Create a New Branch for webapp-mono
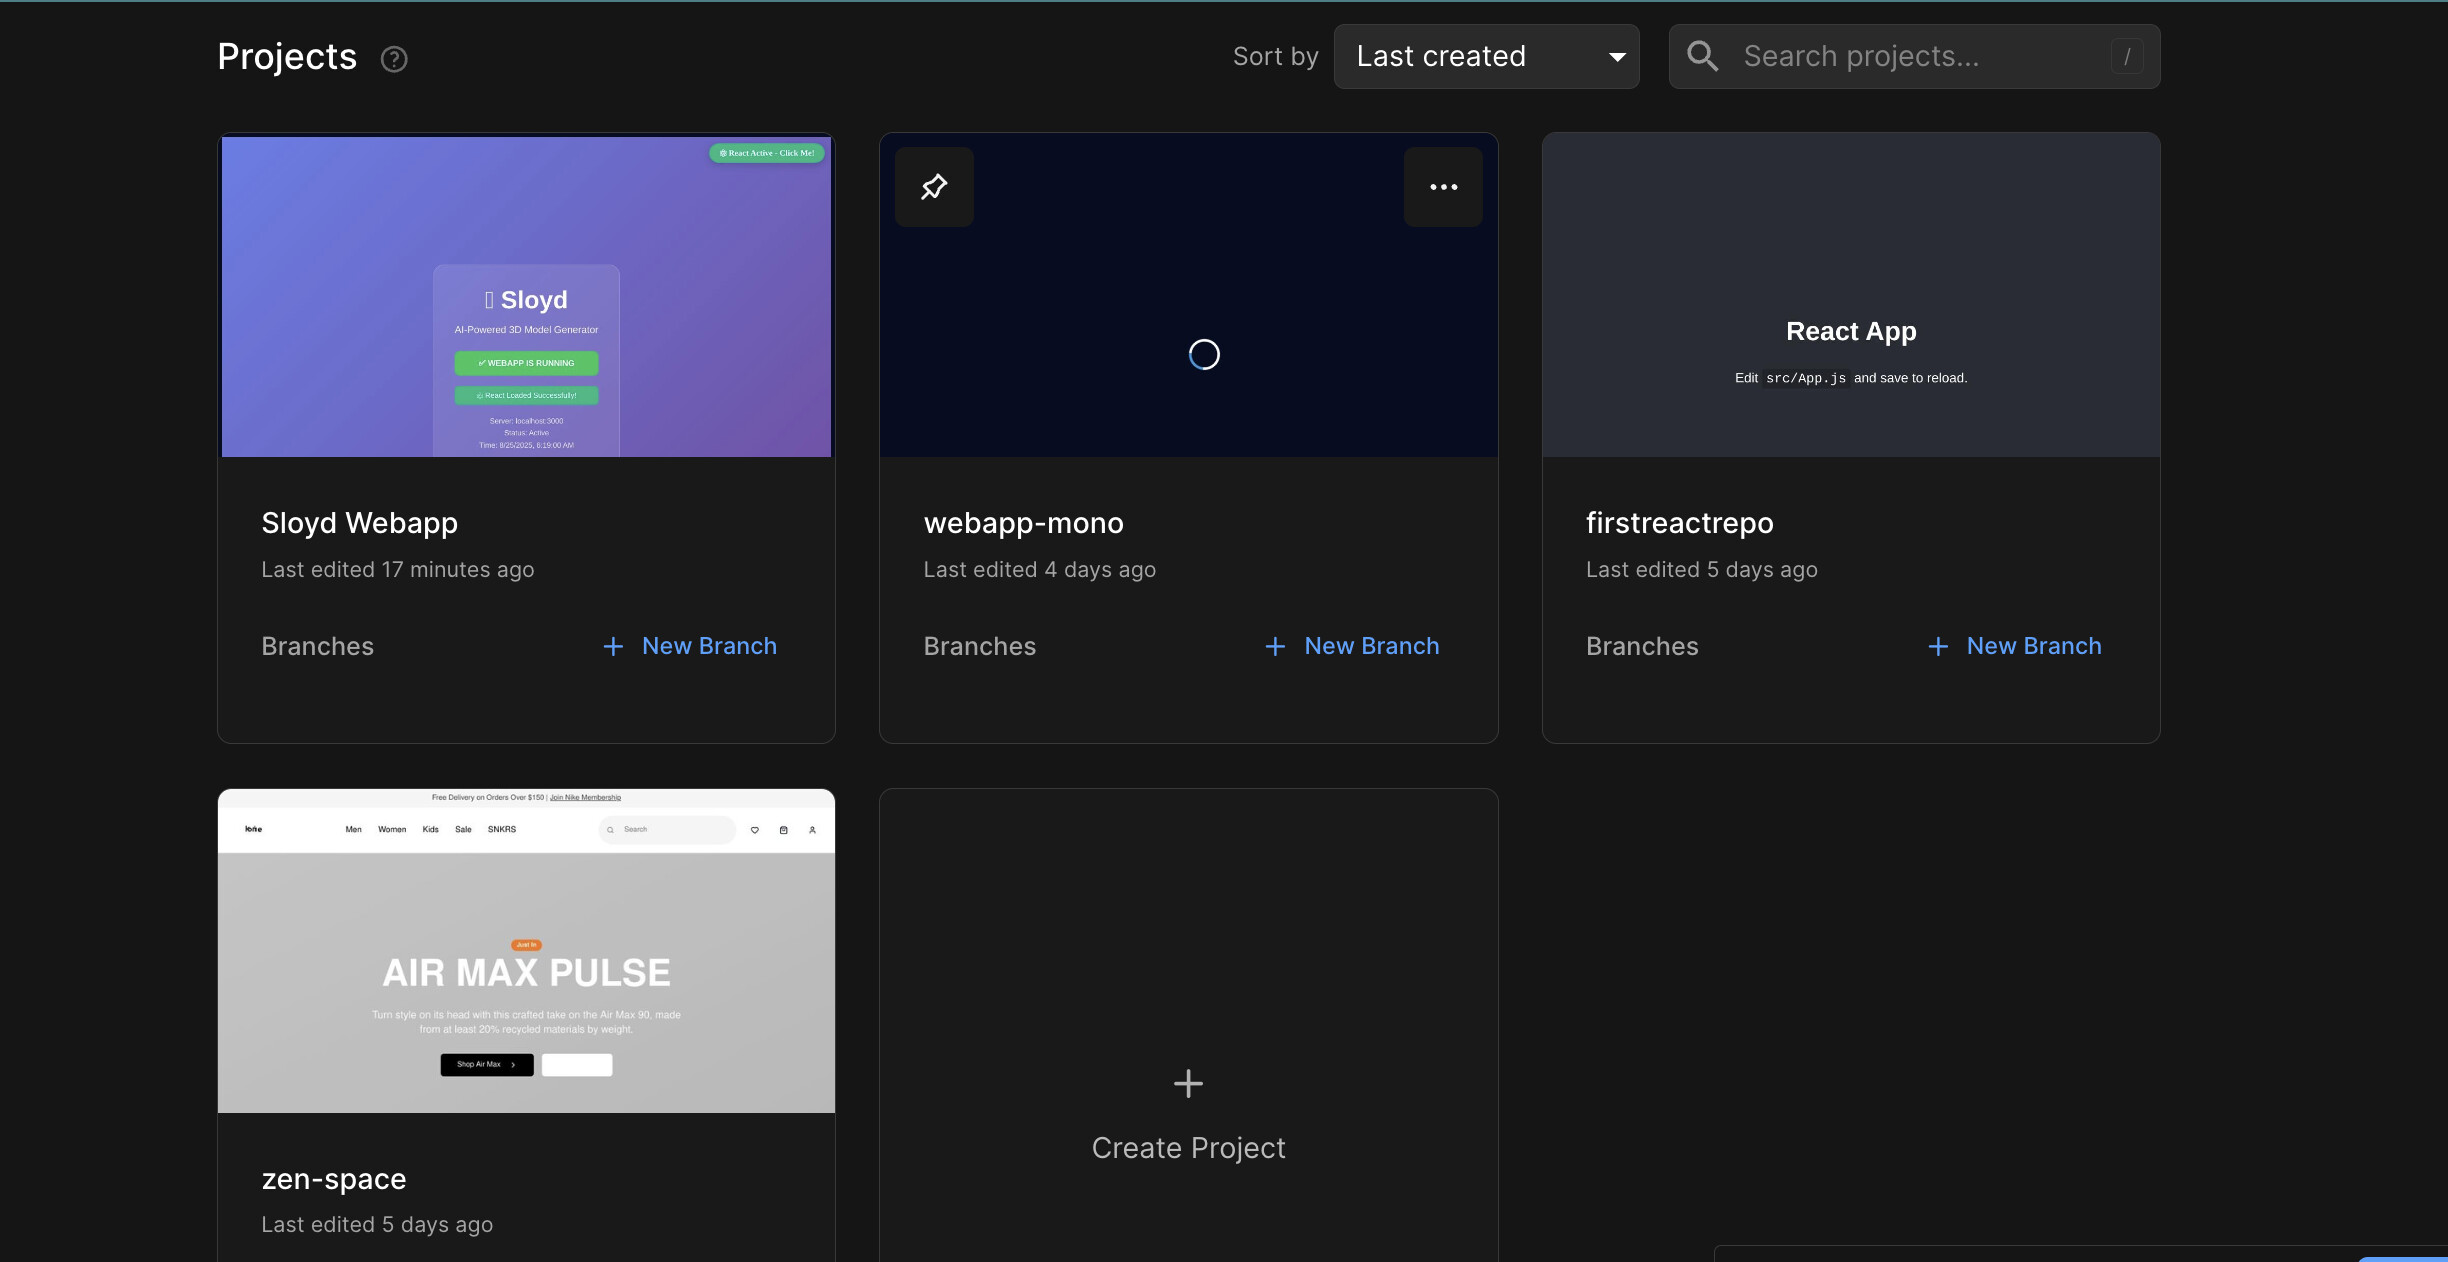The image size is (2448, 1262). pos(1371,646)
